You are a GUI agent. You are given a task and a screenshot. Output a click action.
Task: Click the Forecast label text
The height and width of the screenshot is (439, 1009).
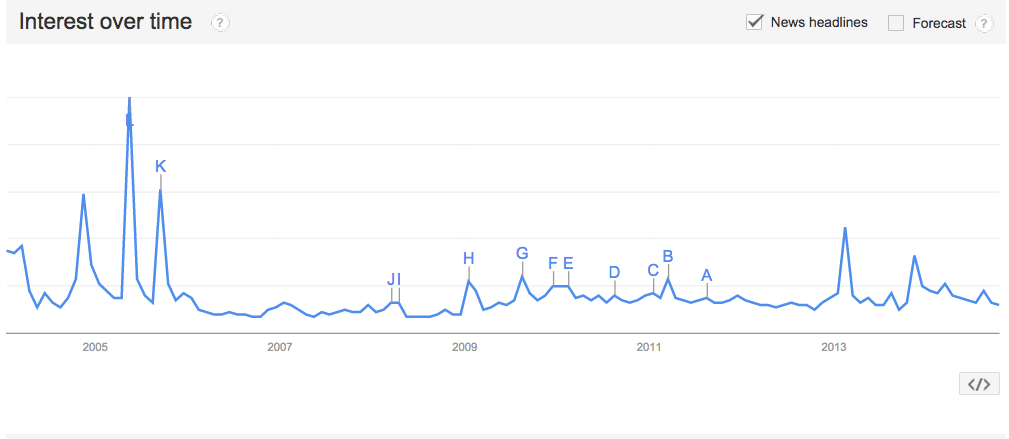pos(939,23)
